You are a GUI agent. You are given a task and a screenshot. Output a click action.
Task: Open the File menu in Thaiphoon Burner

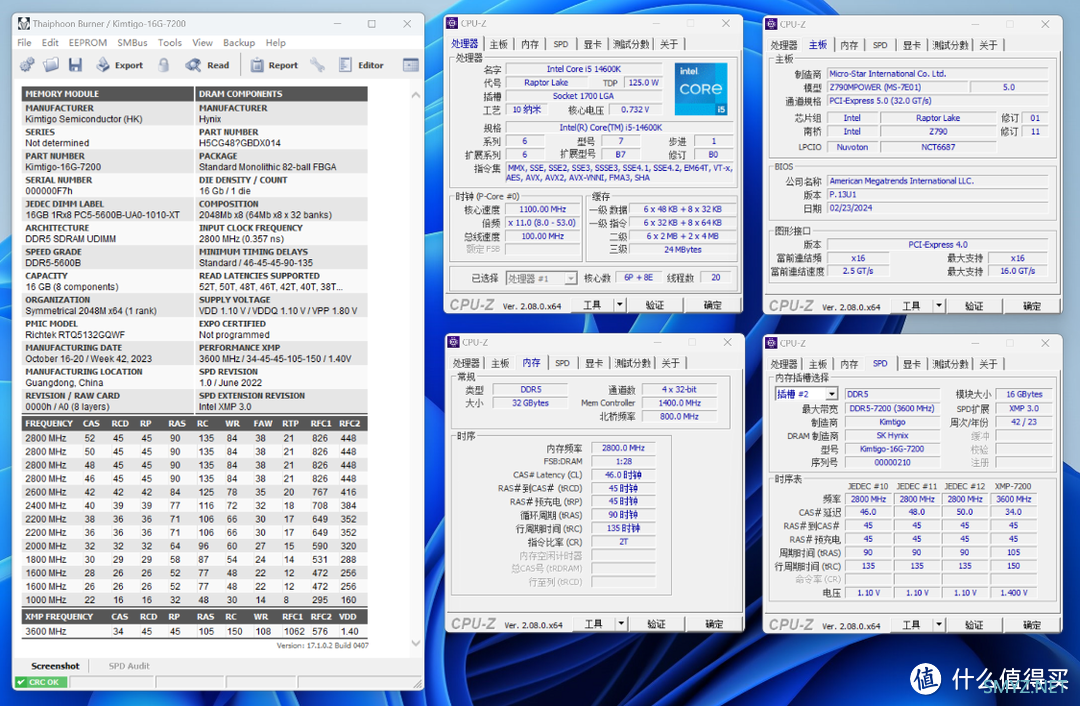pyautogui.click(x=24, y=43)
